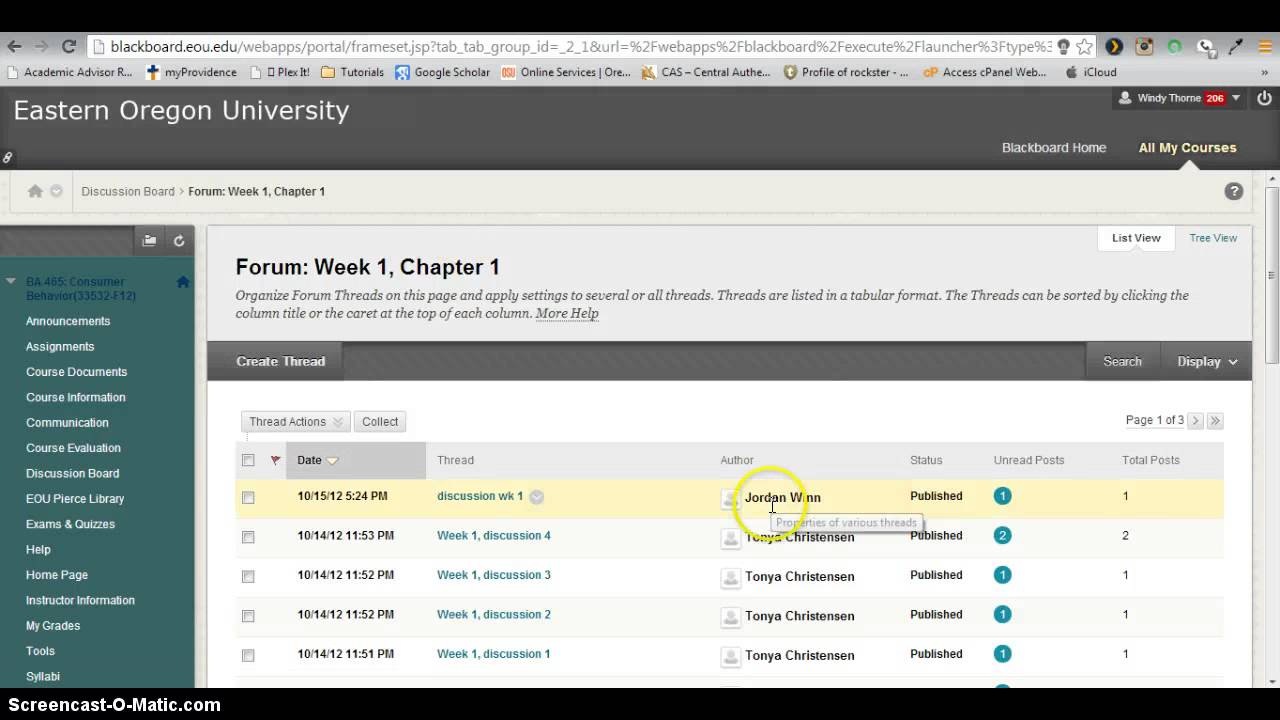Screen dimensions: 1280x720
Task: Open My Grades in the course menu
Action: [53, 626]
